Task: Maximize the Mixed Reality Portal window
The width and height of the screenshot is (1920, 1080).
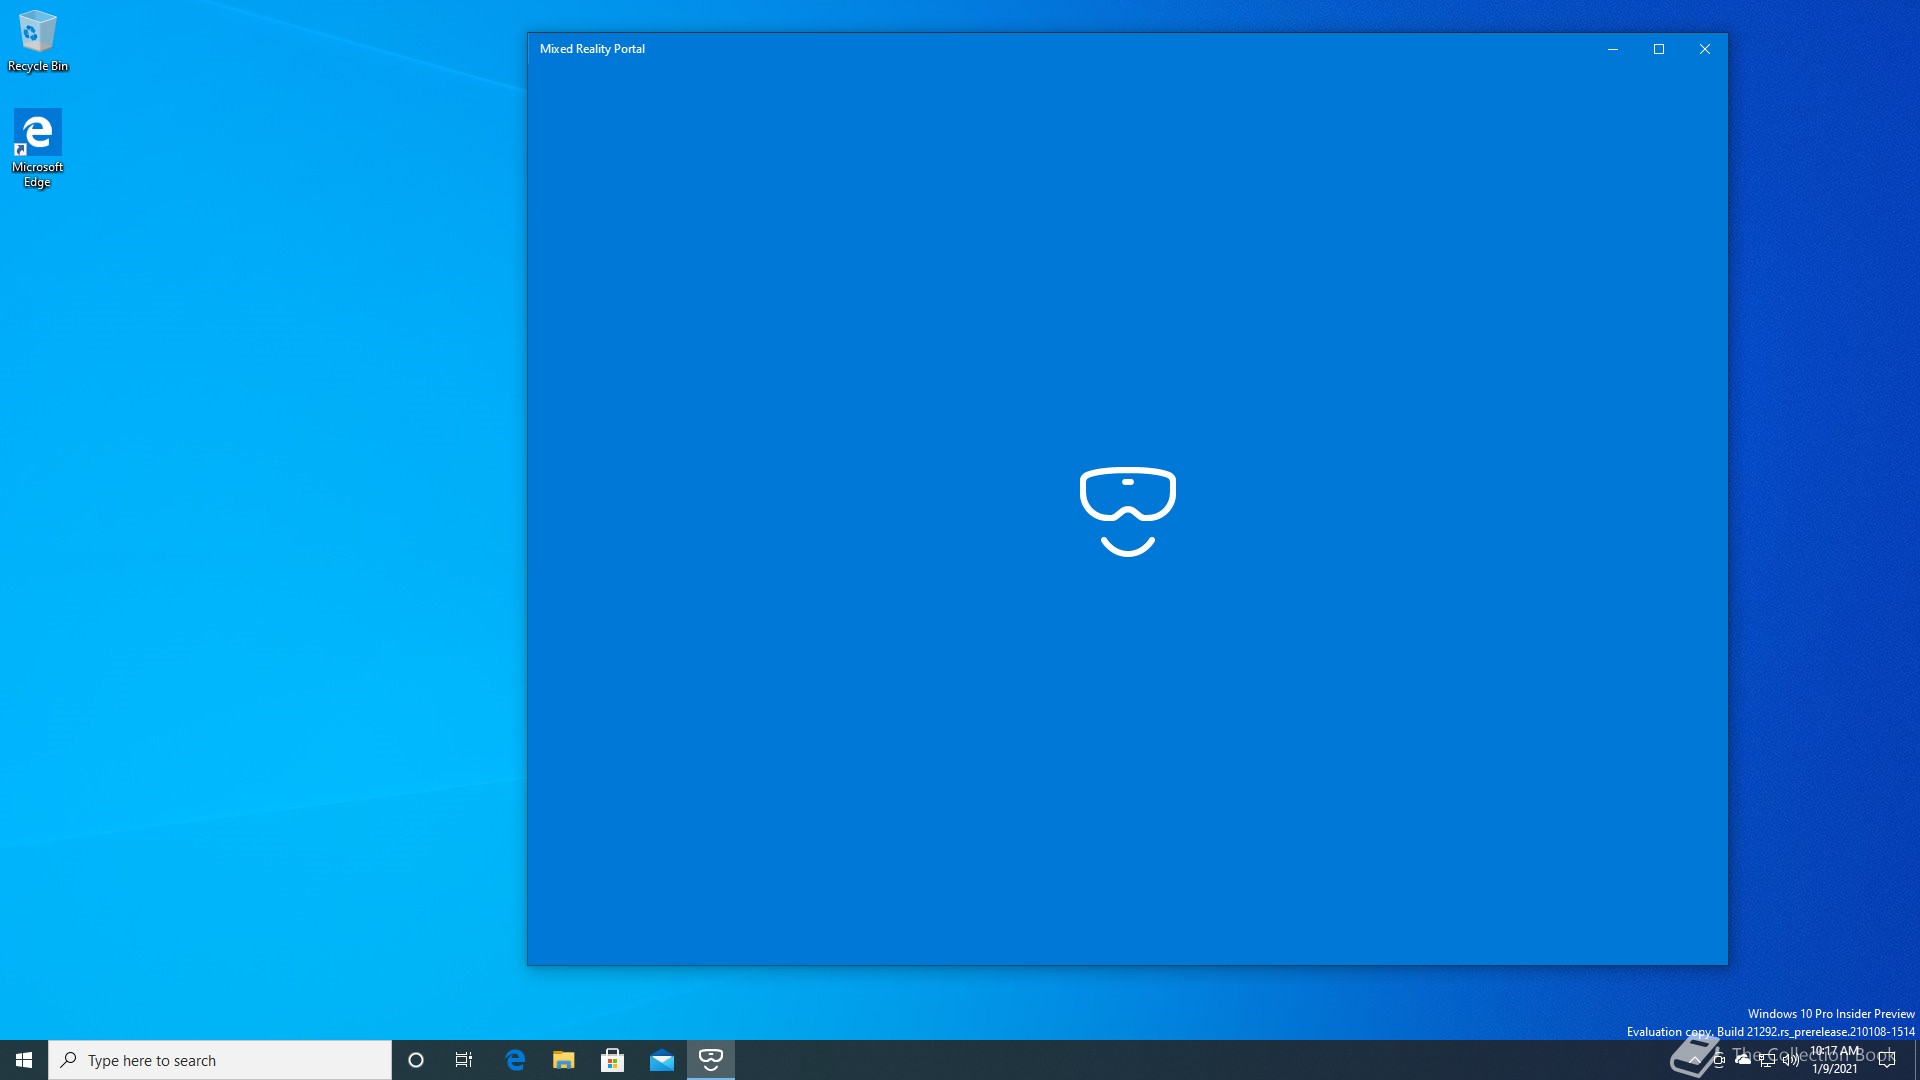Action: point(1659,49)
